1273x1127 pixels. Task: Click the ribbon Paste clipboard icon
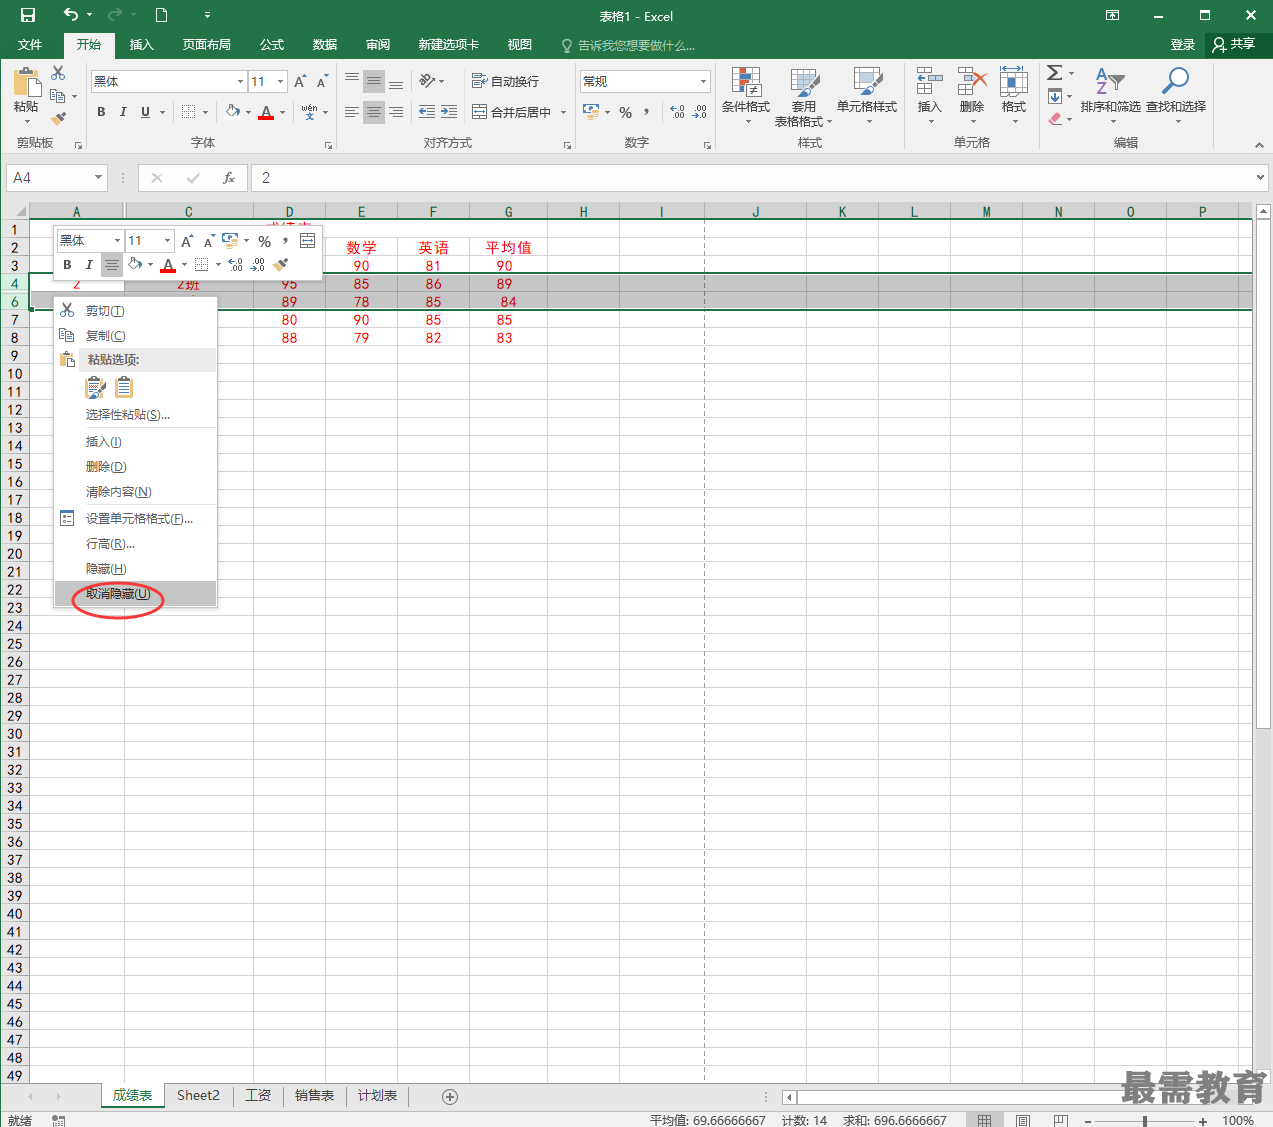point(27,82)
